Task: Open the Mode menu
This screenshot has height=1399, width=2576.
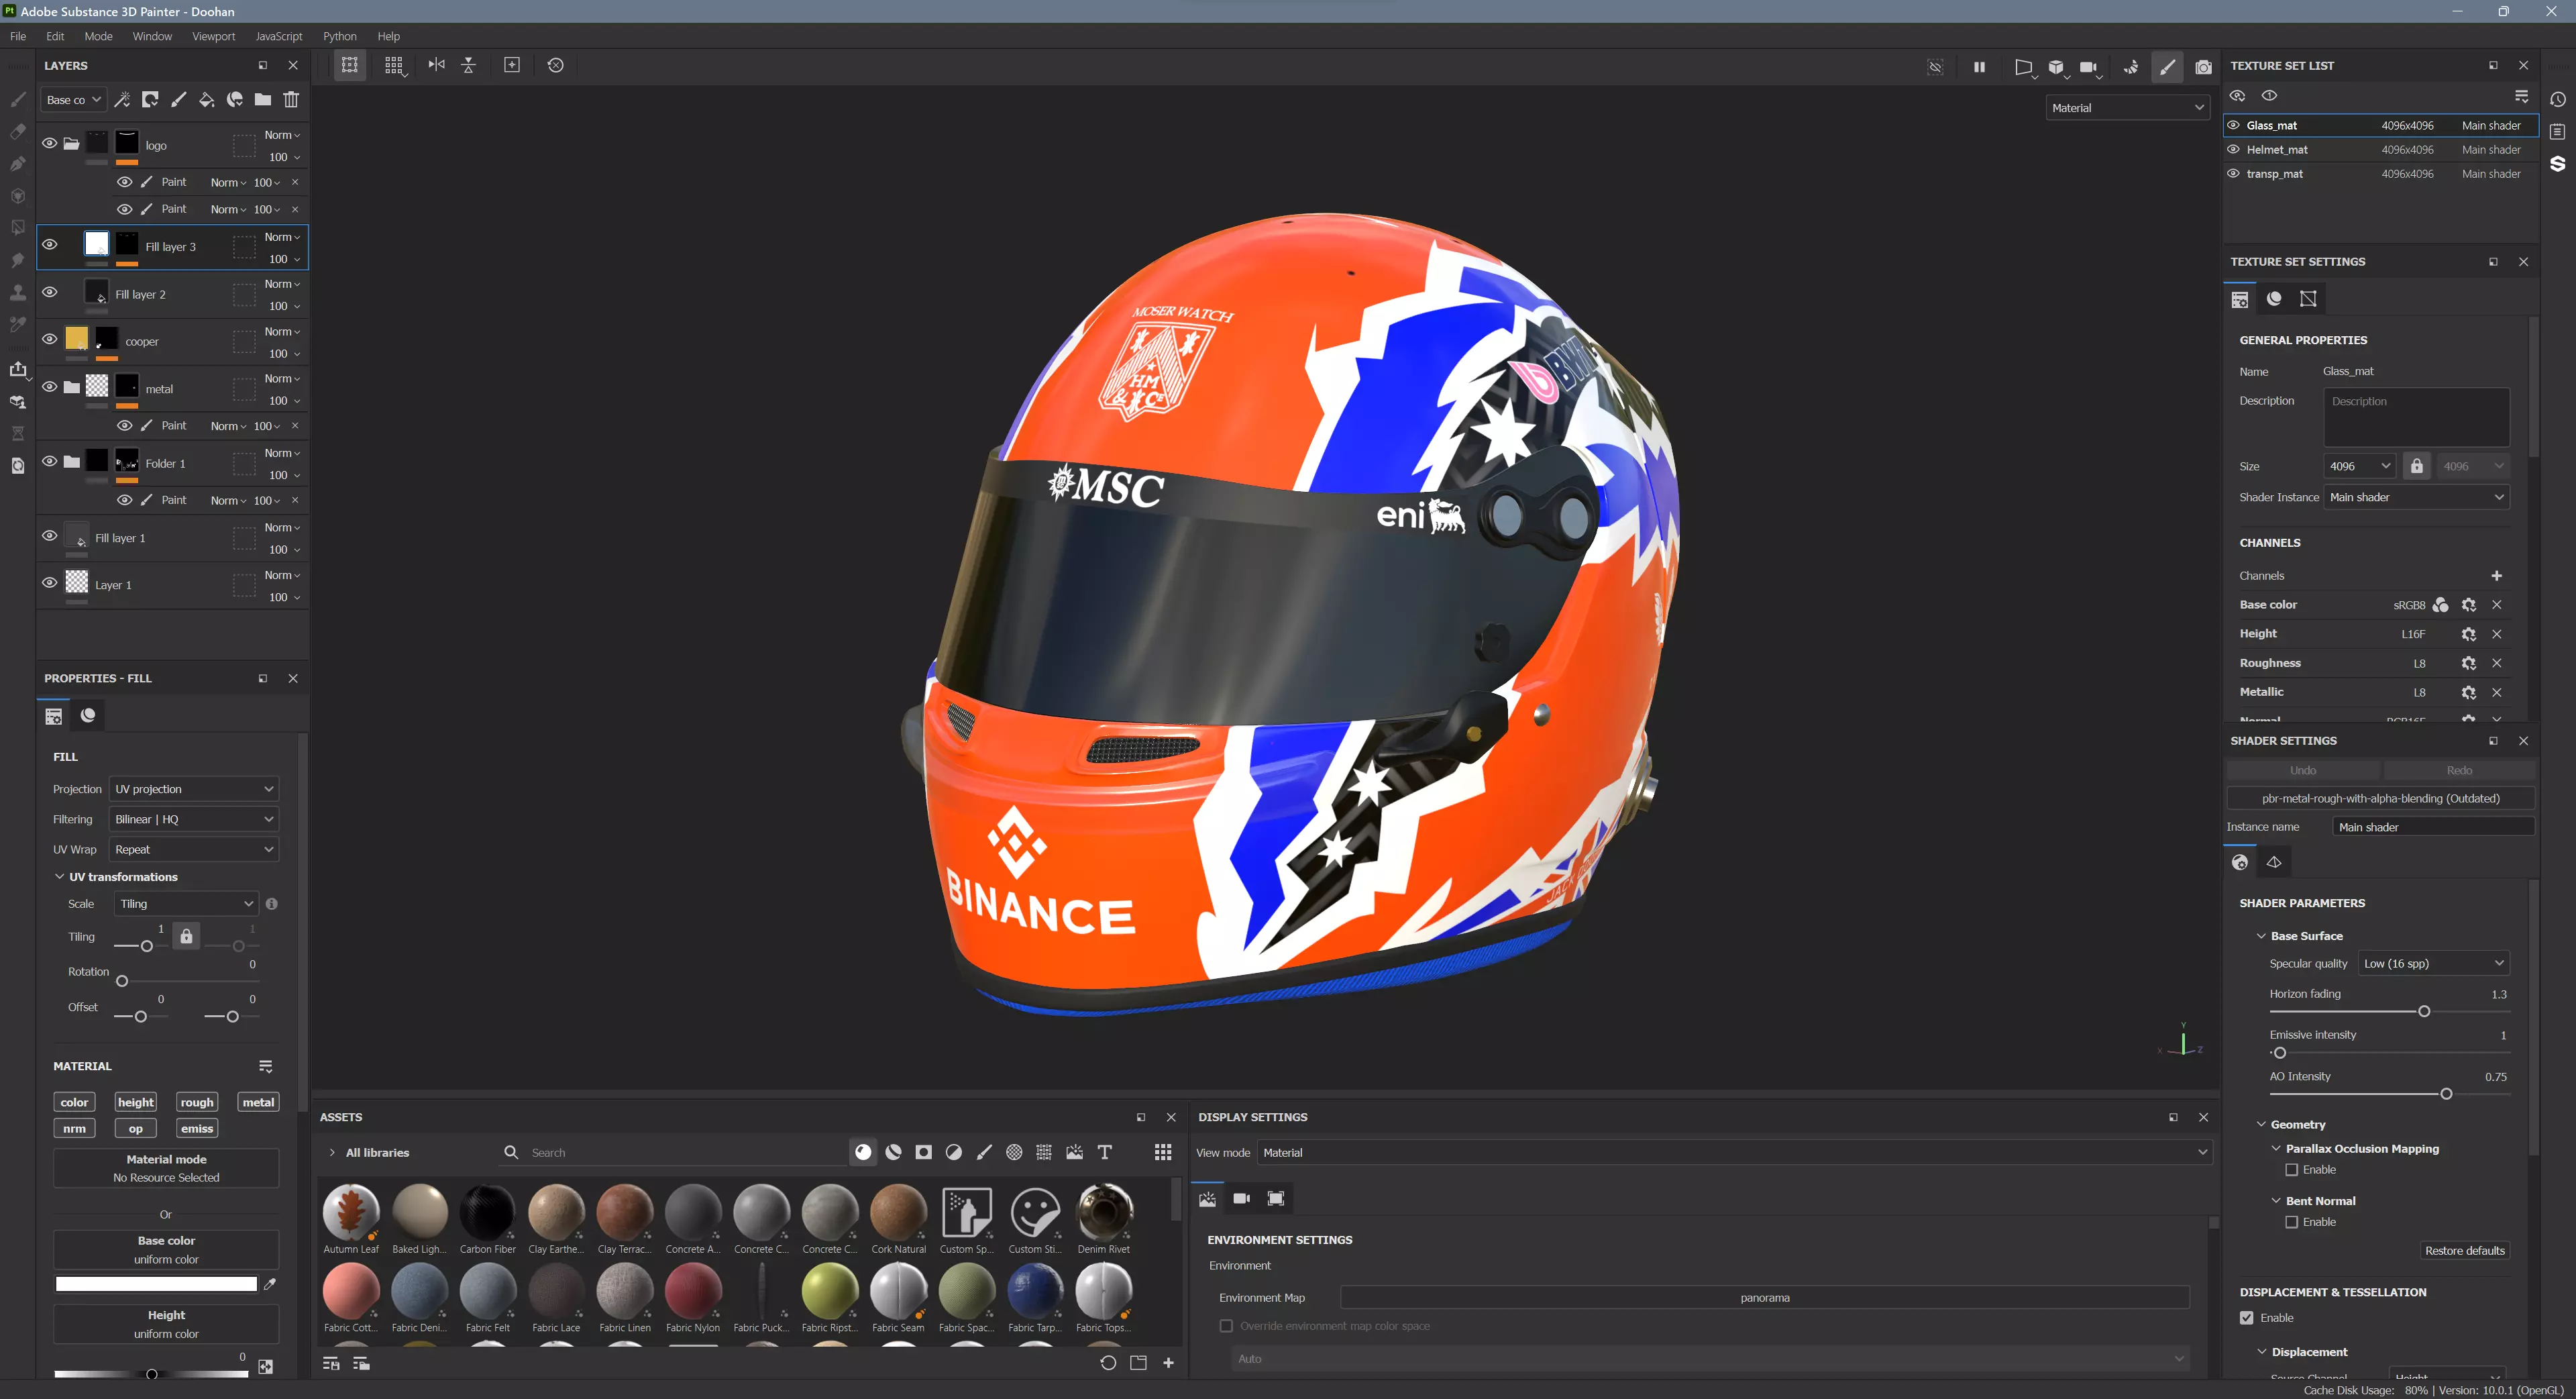Action: tap(98, 36)
